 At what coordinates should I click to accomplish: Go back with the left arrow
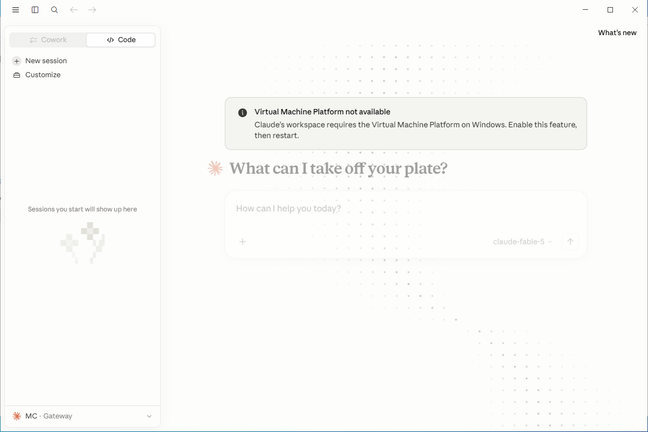point(74,10)
